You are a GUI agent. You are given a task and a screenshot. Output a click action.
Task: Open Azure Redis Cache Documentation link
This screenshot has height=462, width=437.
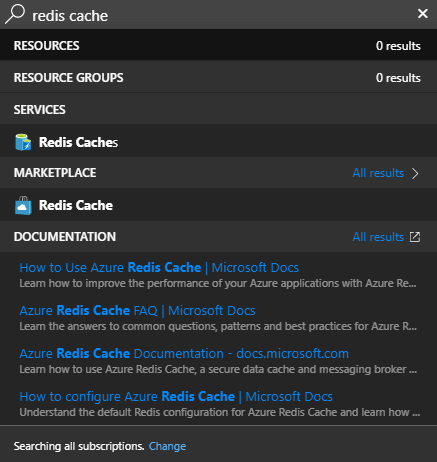click(184, 354)
